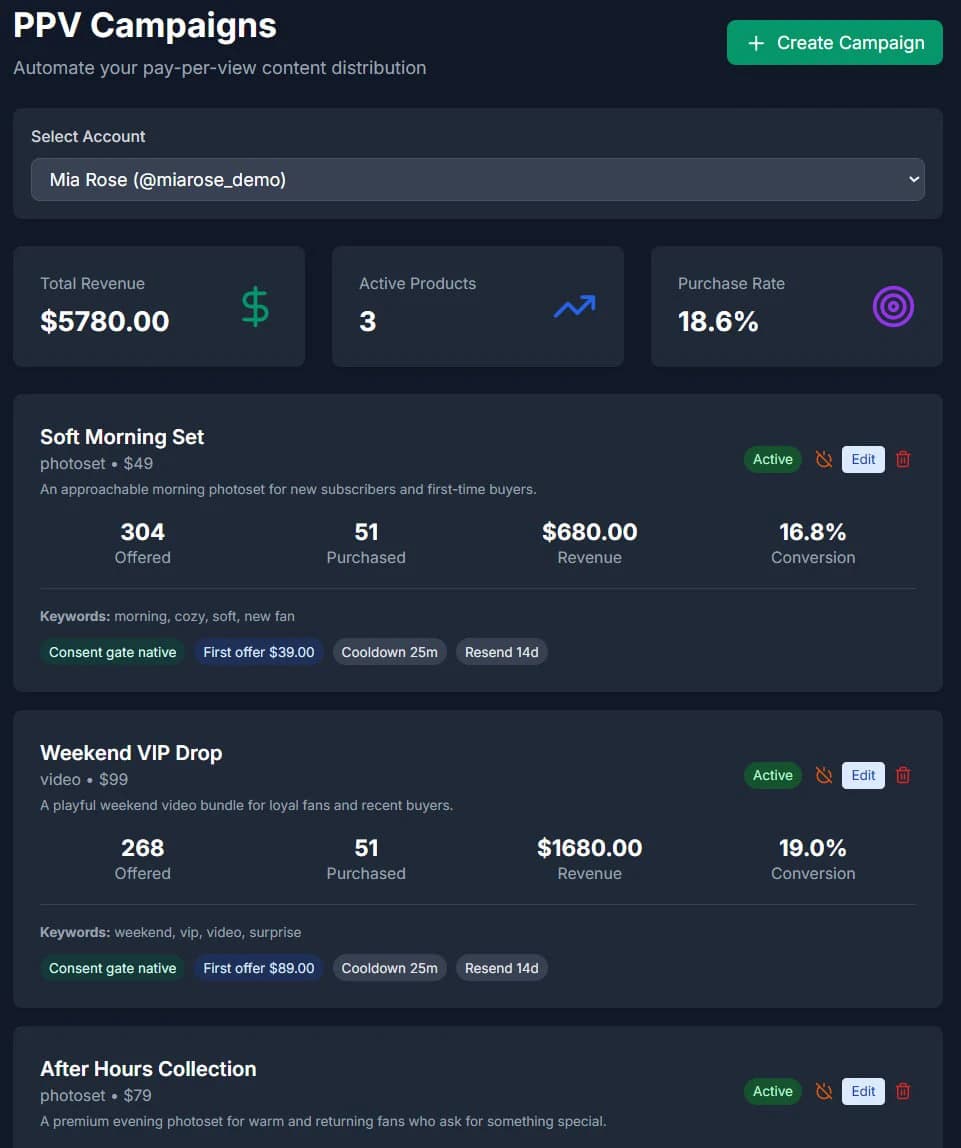Deactivate the Weekend VIP Drop campaign
The image size is (961, 1148).
(824, 775)
